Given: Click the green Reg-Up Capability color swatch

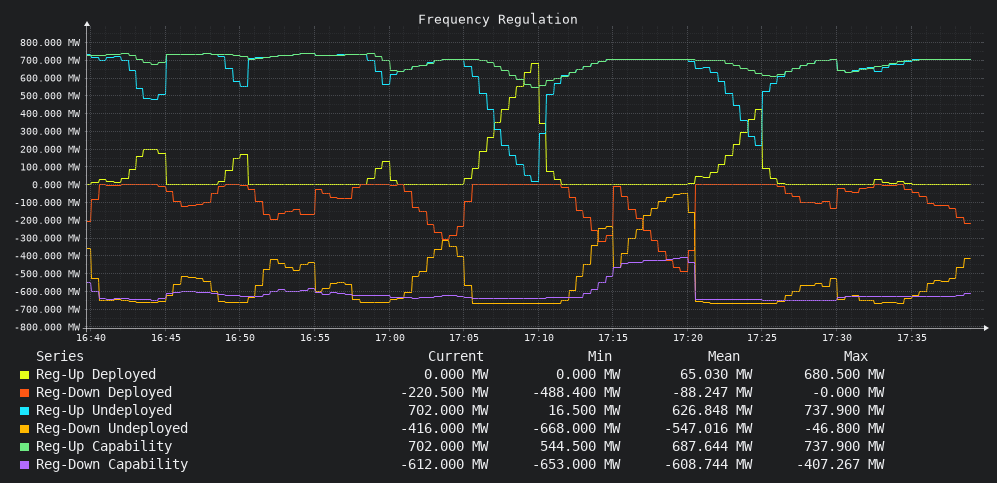Looking at the screenshot, I should pyautogui.click(x=25, y=447).
